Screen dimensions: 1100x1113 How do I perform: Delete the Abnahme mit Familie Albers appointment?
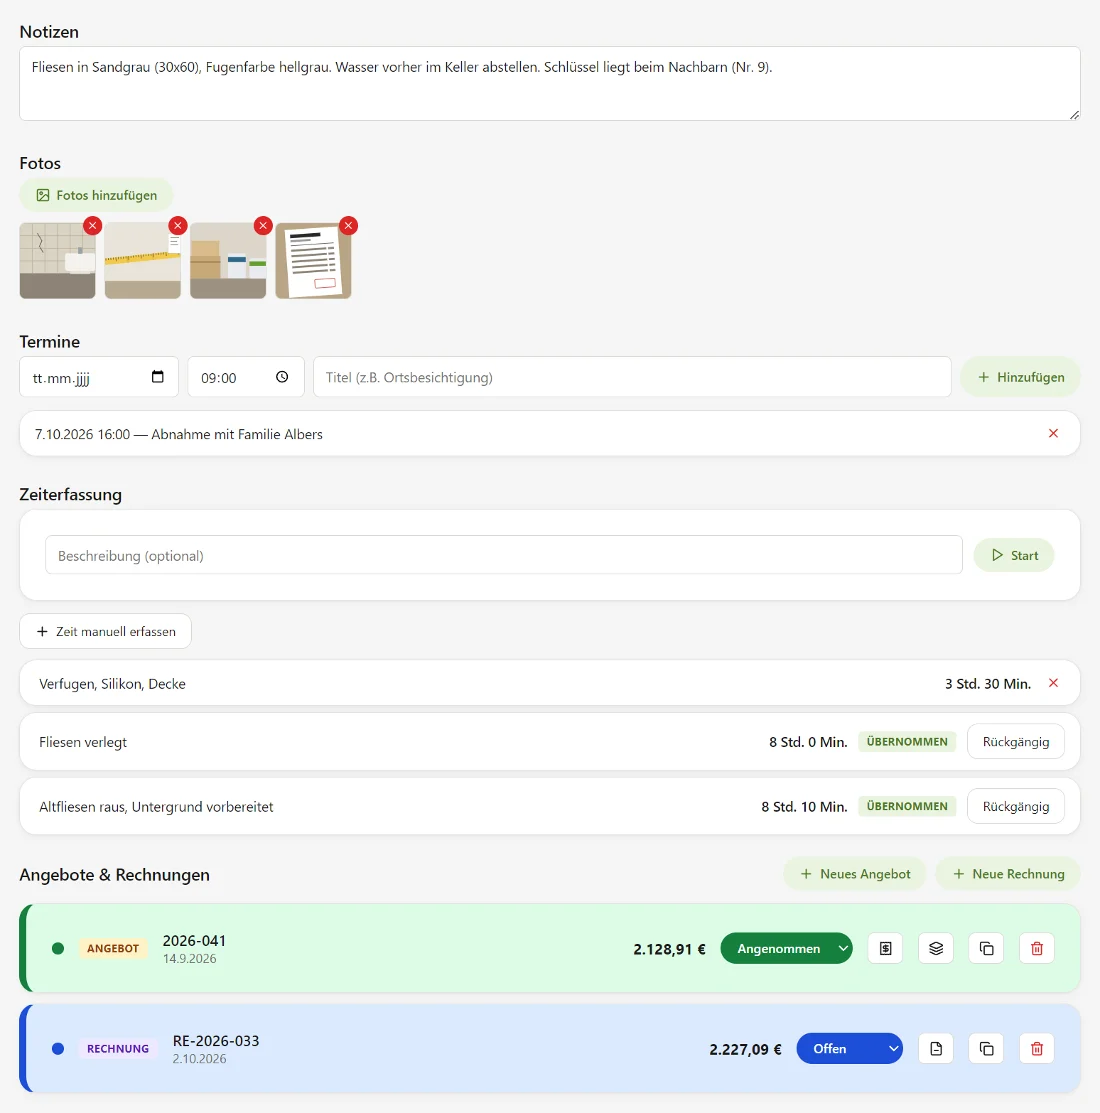pyautogui.click(x=1053, y=434)
